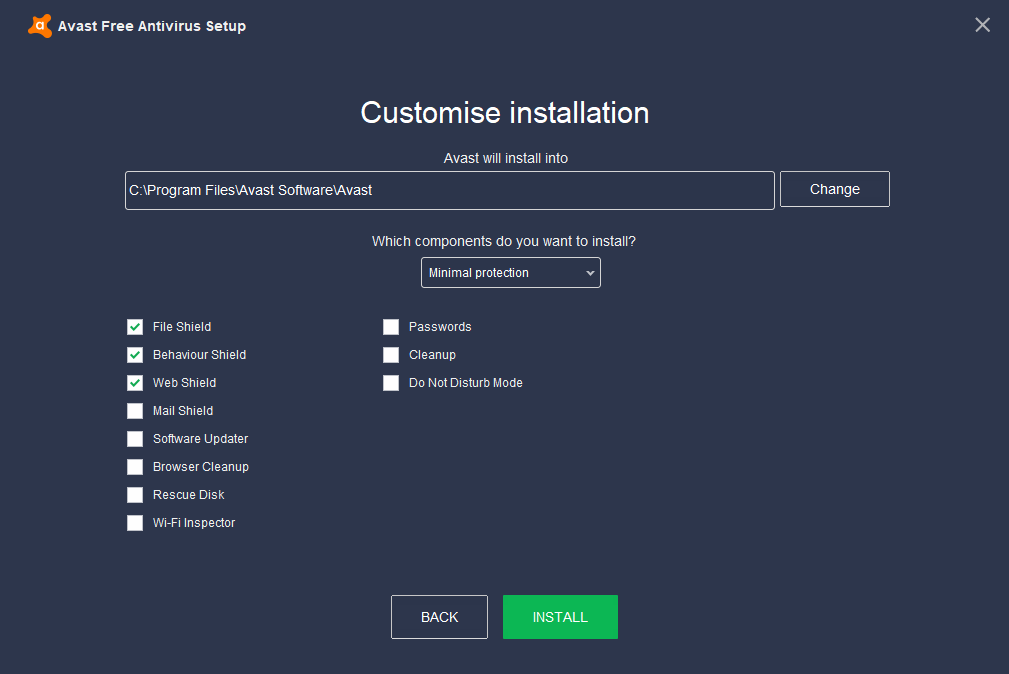Select the Rescue Disk checkbox
The image size is (1009, 674).
[135, 495]
